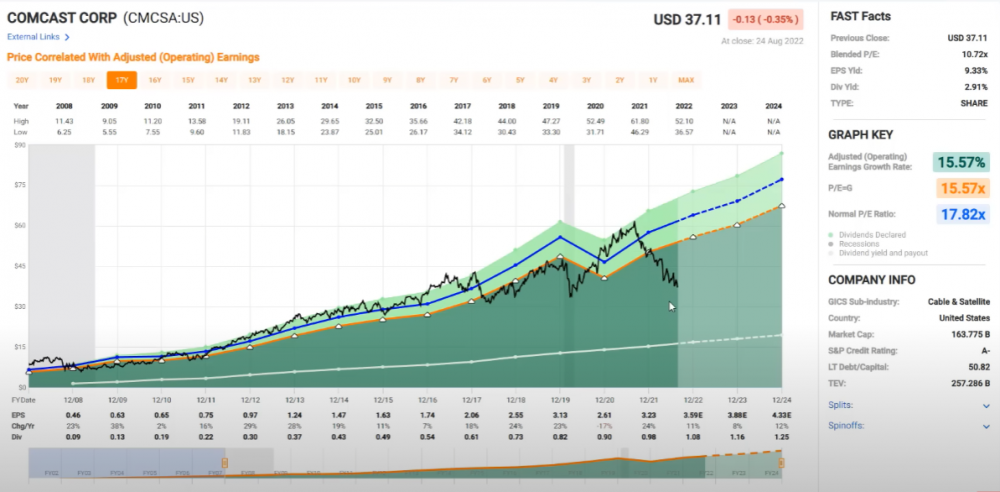Click the orange 15.57x P/E=G swatch
Image resolution: width=1000 pixels, height=492 pixels.
[x=961, y=188]
